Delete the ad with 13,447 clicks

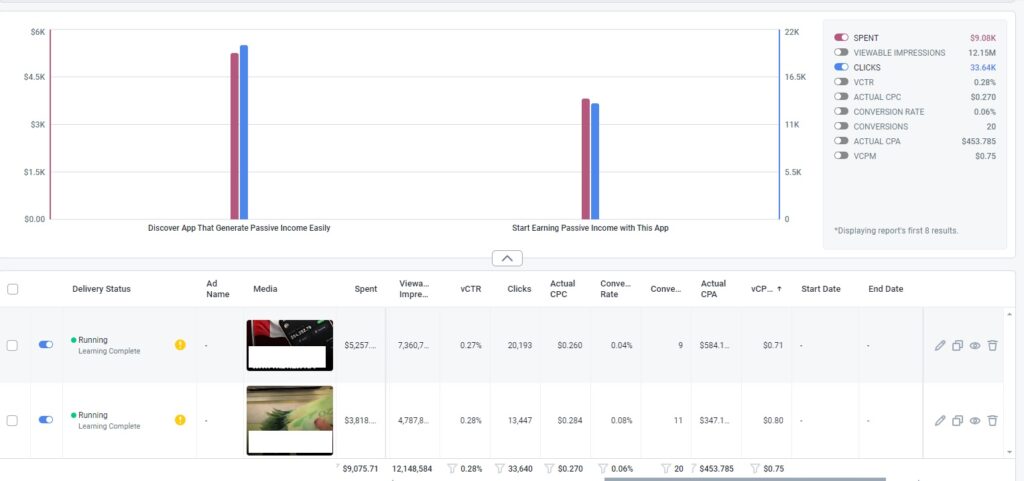pos(993,420)
